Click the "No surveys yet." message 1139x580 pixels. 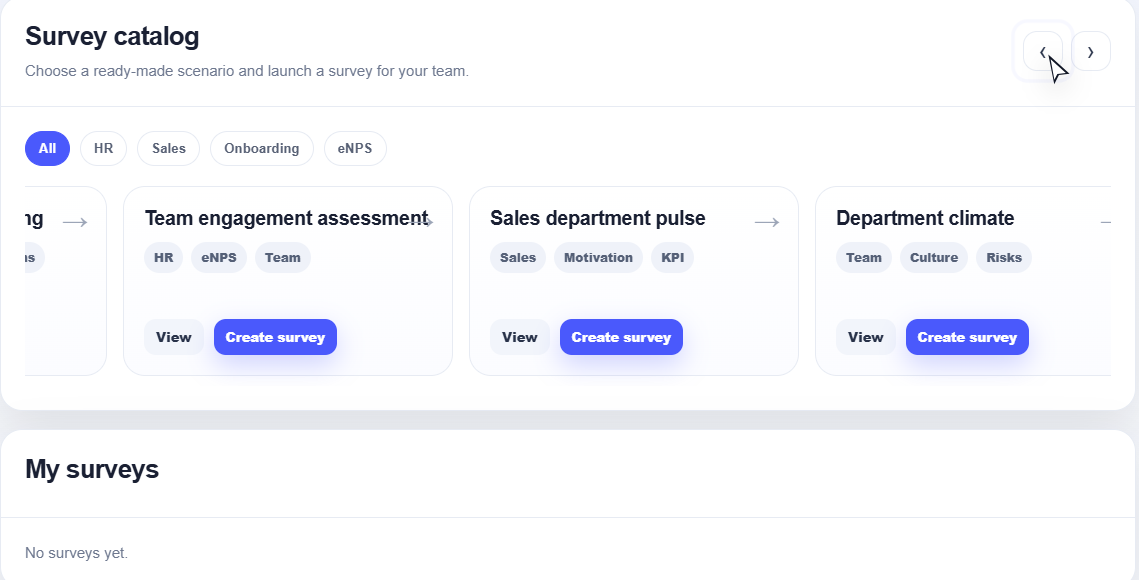tap(76, 553)
